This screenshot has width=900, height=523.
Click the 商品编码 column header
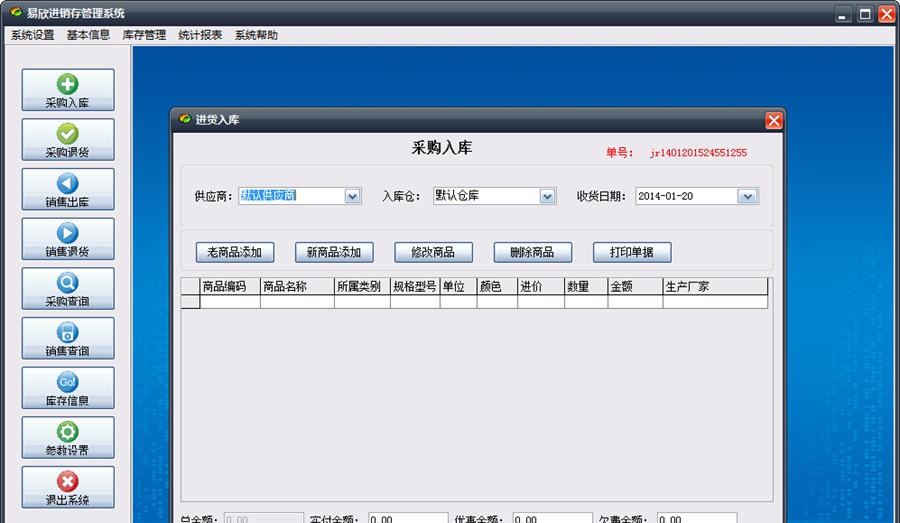click(230, 286)
